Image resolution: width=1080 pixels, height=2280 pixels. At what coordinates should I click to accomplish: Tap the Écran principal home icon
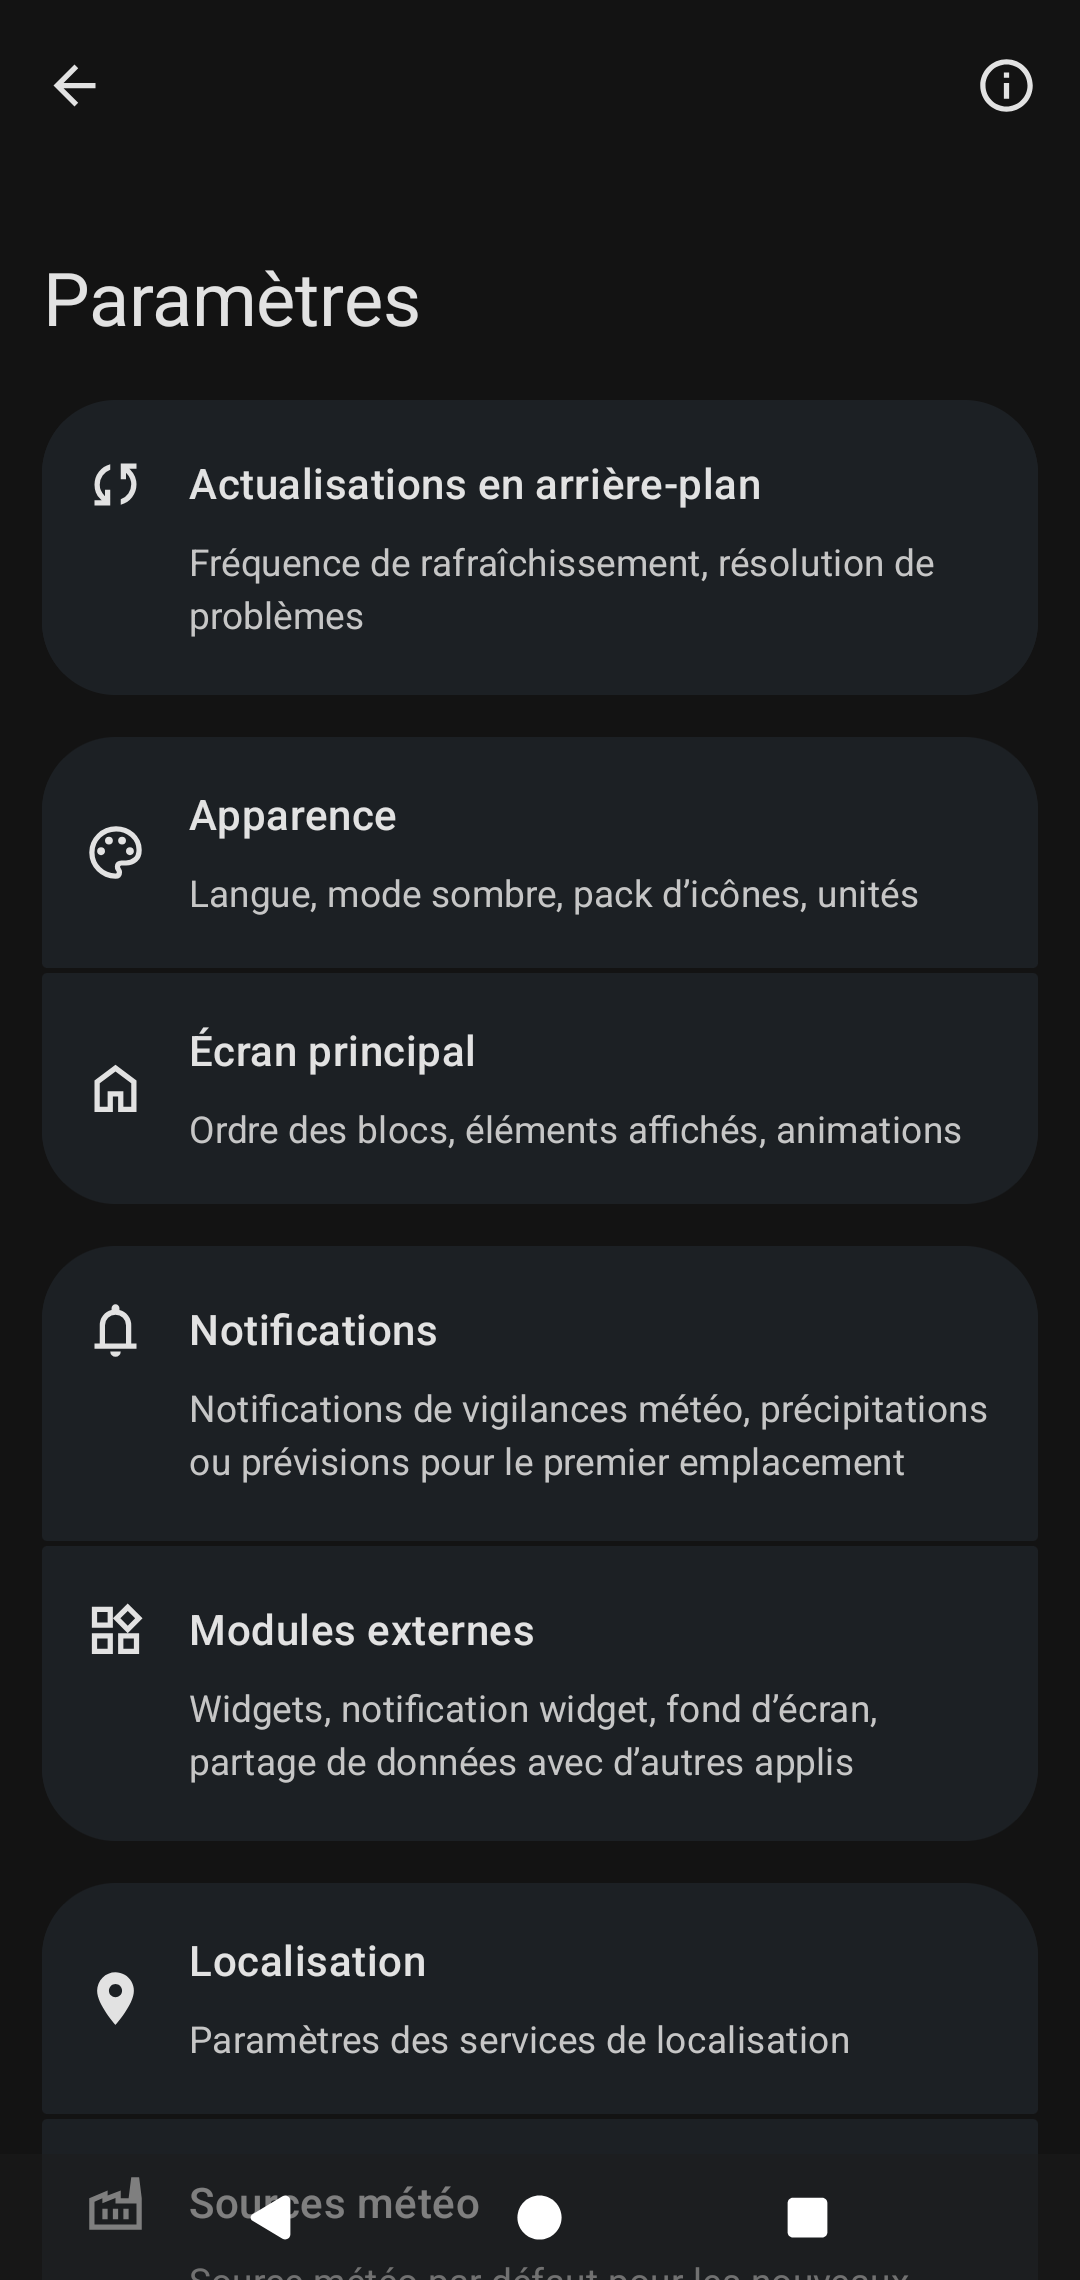point(116,1089)
